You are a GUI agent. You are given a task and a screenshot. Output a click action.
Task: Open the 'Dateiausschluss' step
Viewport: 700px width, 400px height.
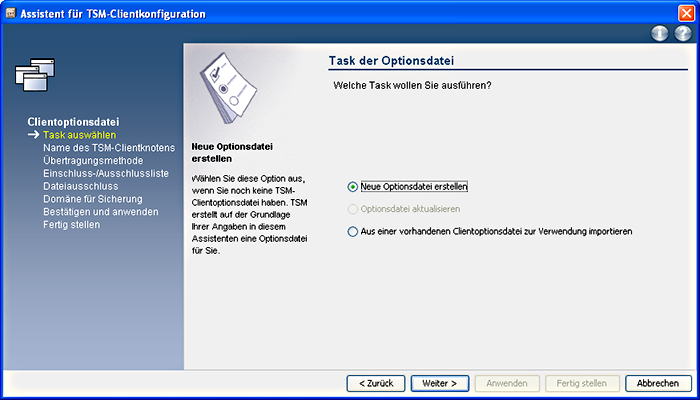coord(81,186)
